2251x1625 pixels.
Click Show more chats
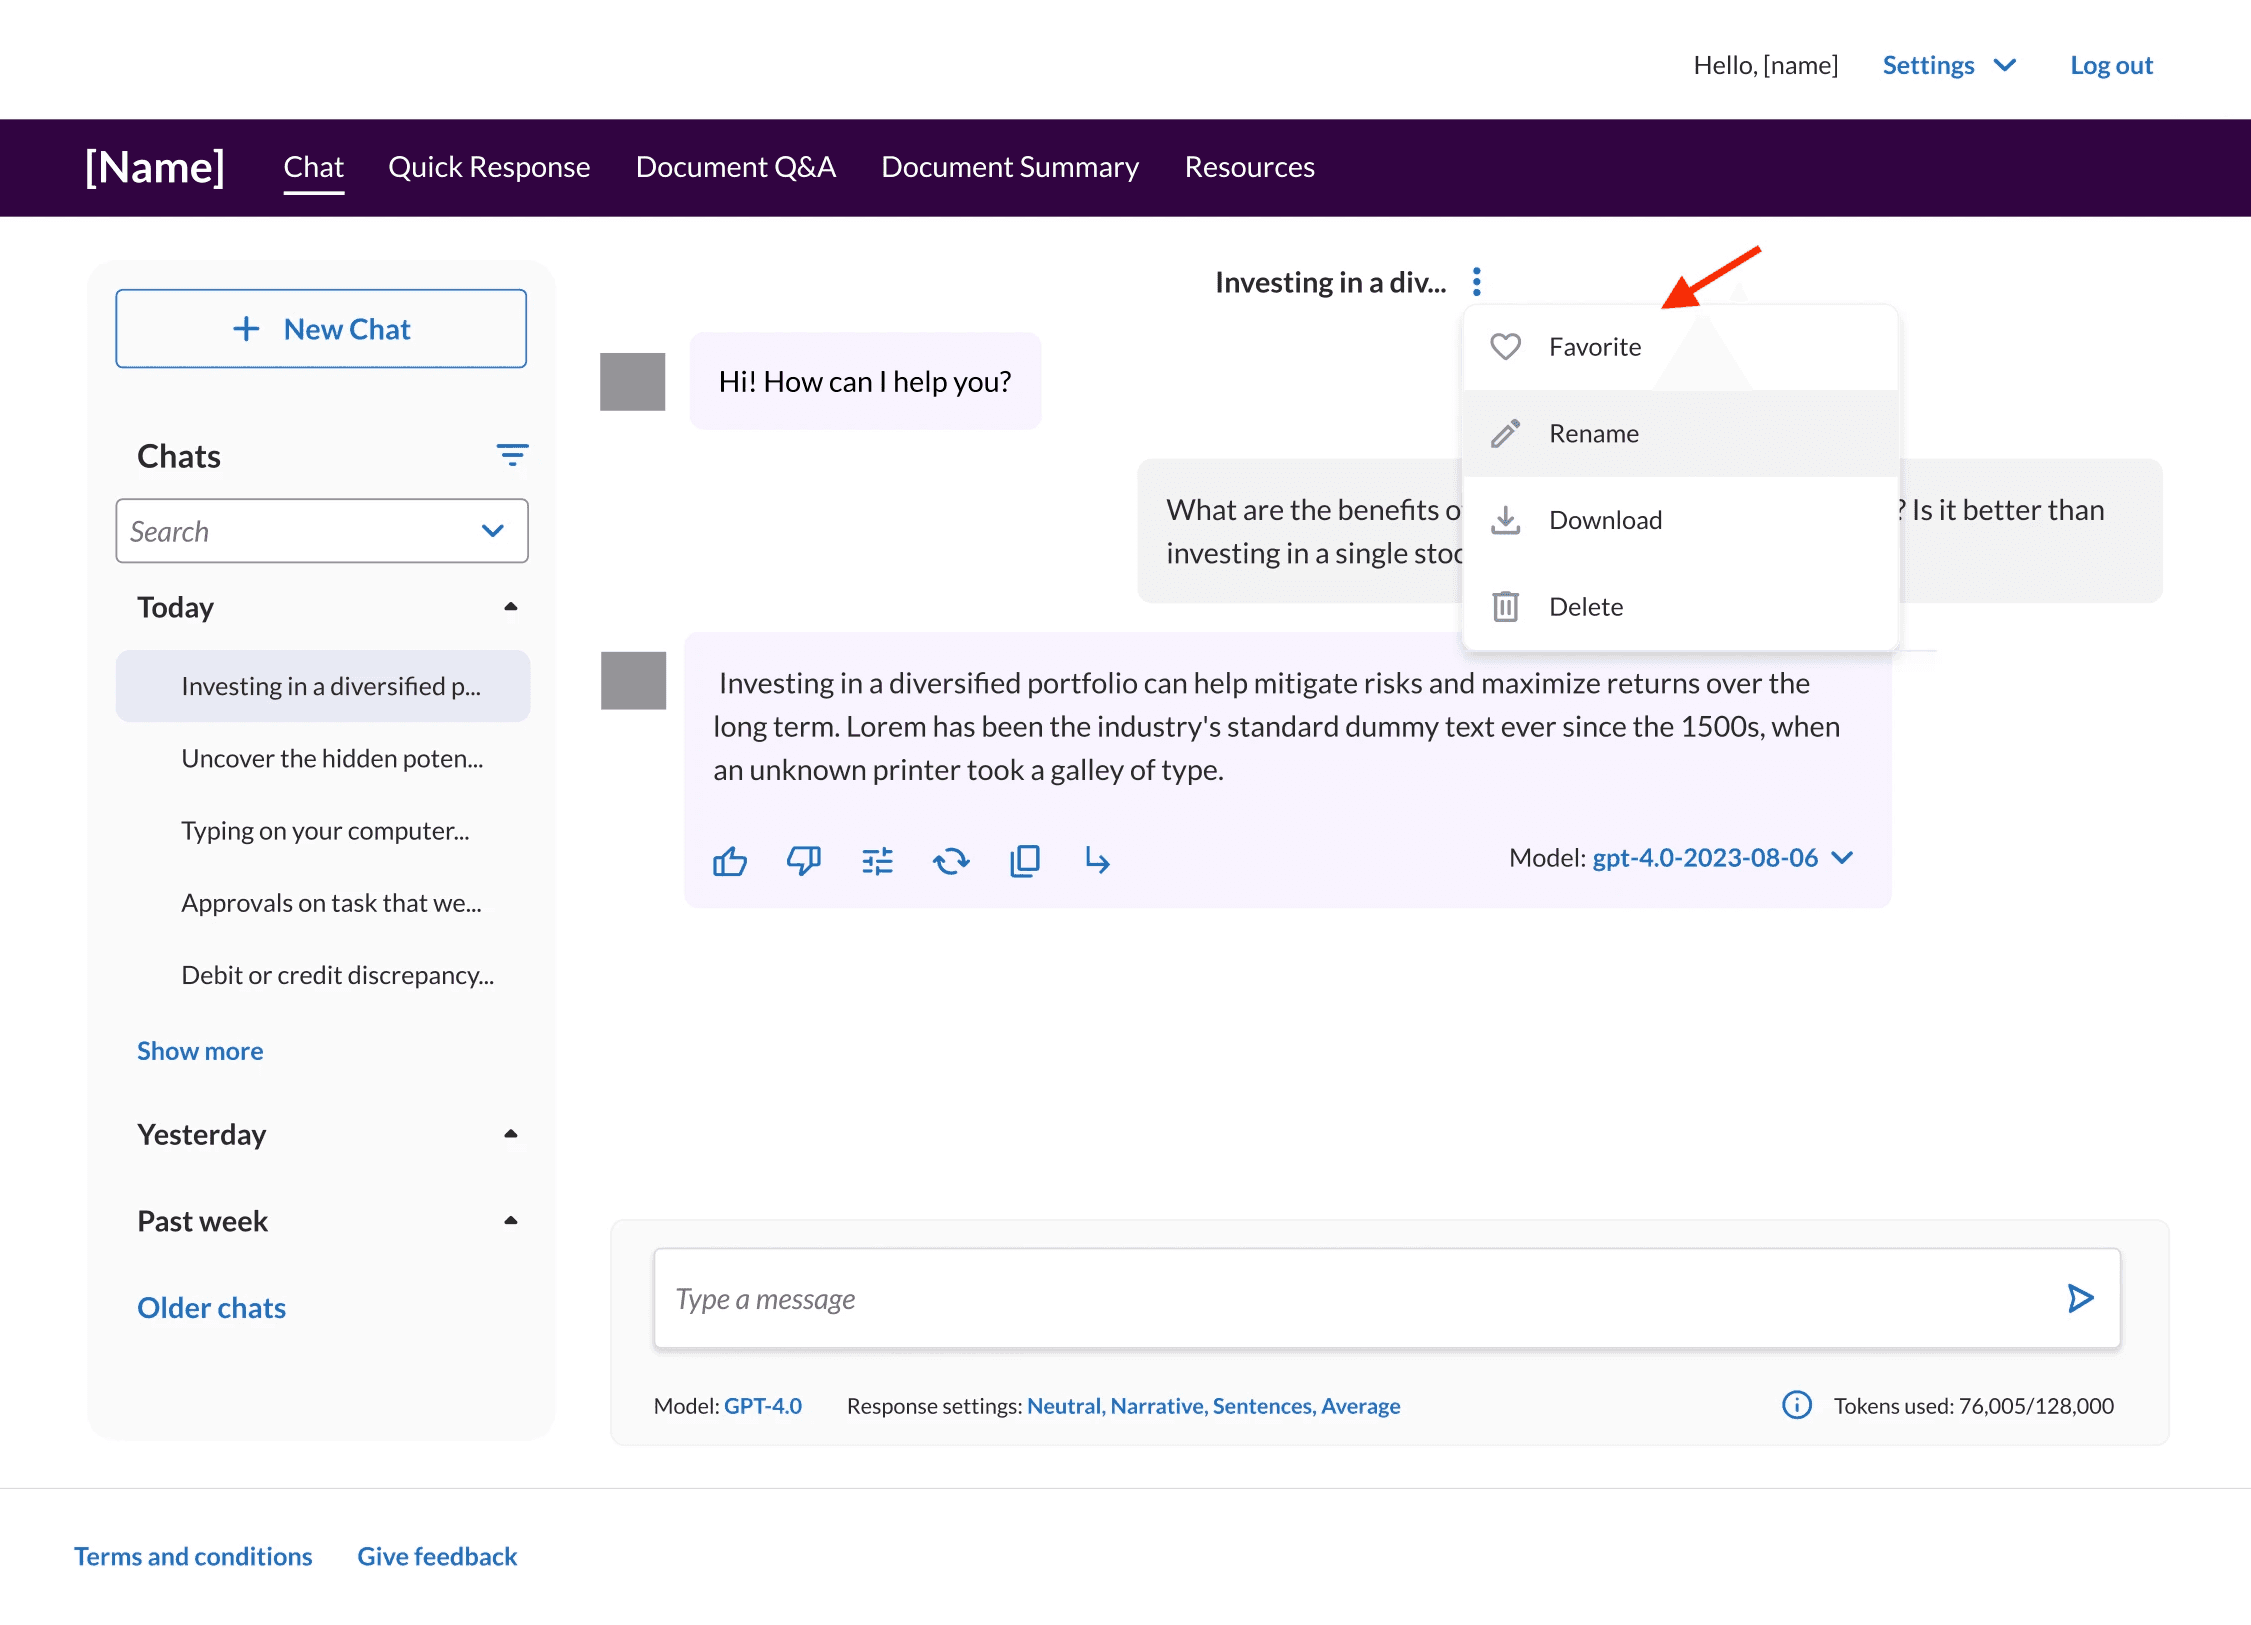pos(200,1051)
